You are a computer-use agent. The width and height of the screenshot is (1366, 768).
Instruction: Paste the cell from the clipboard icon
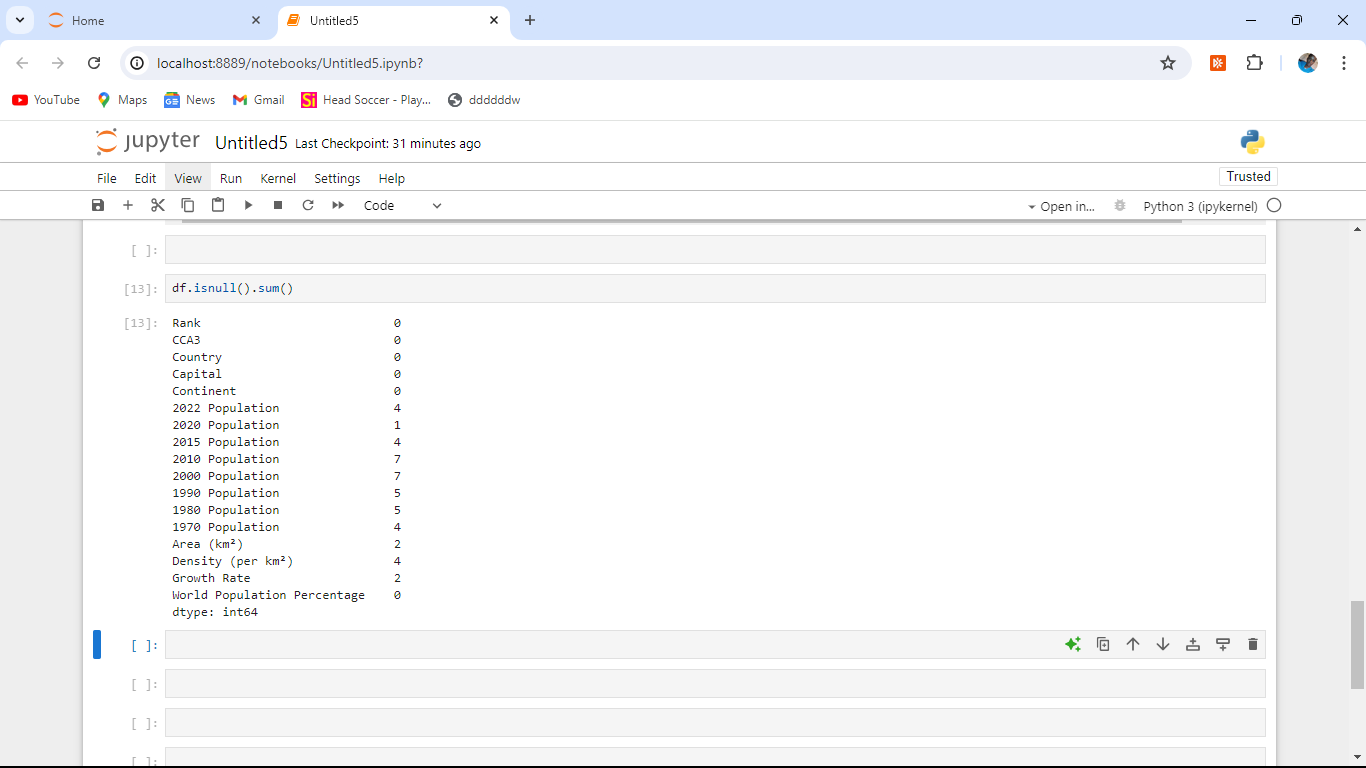click(x=218, y=205)
